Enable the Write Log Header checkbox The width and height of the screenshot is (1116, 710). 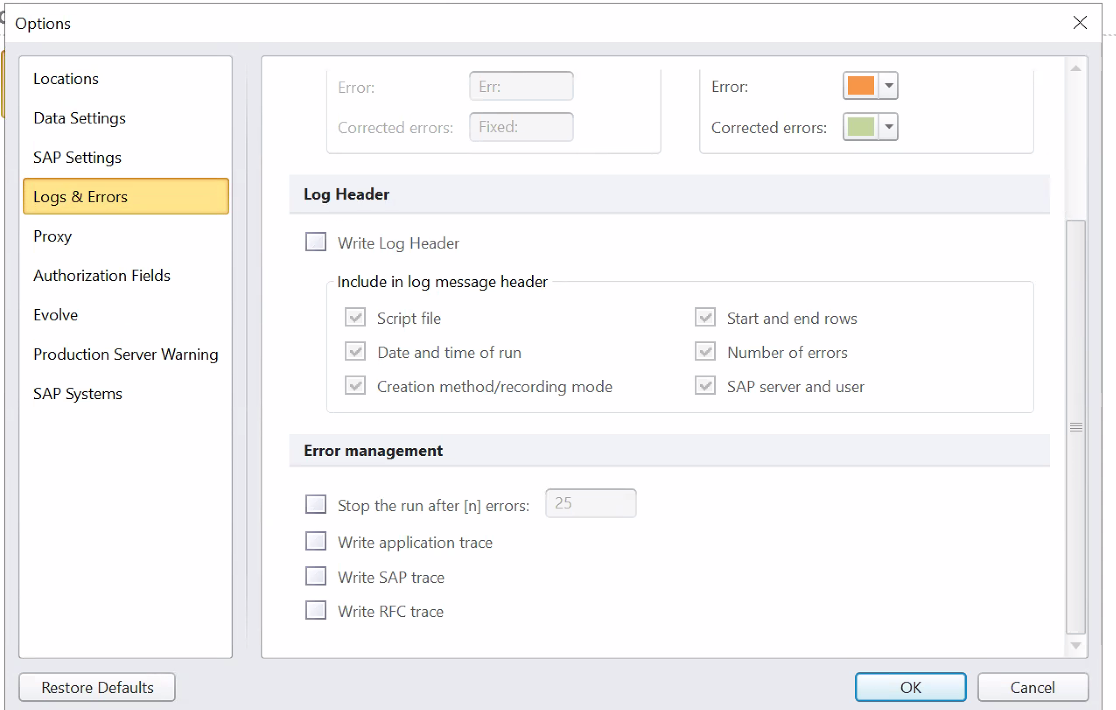click(316, 243)
